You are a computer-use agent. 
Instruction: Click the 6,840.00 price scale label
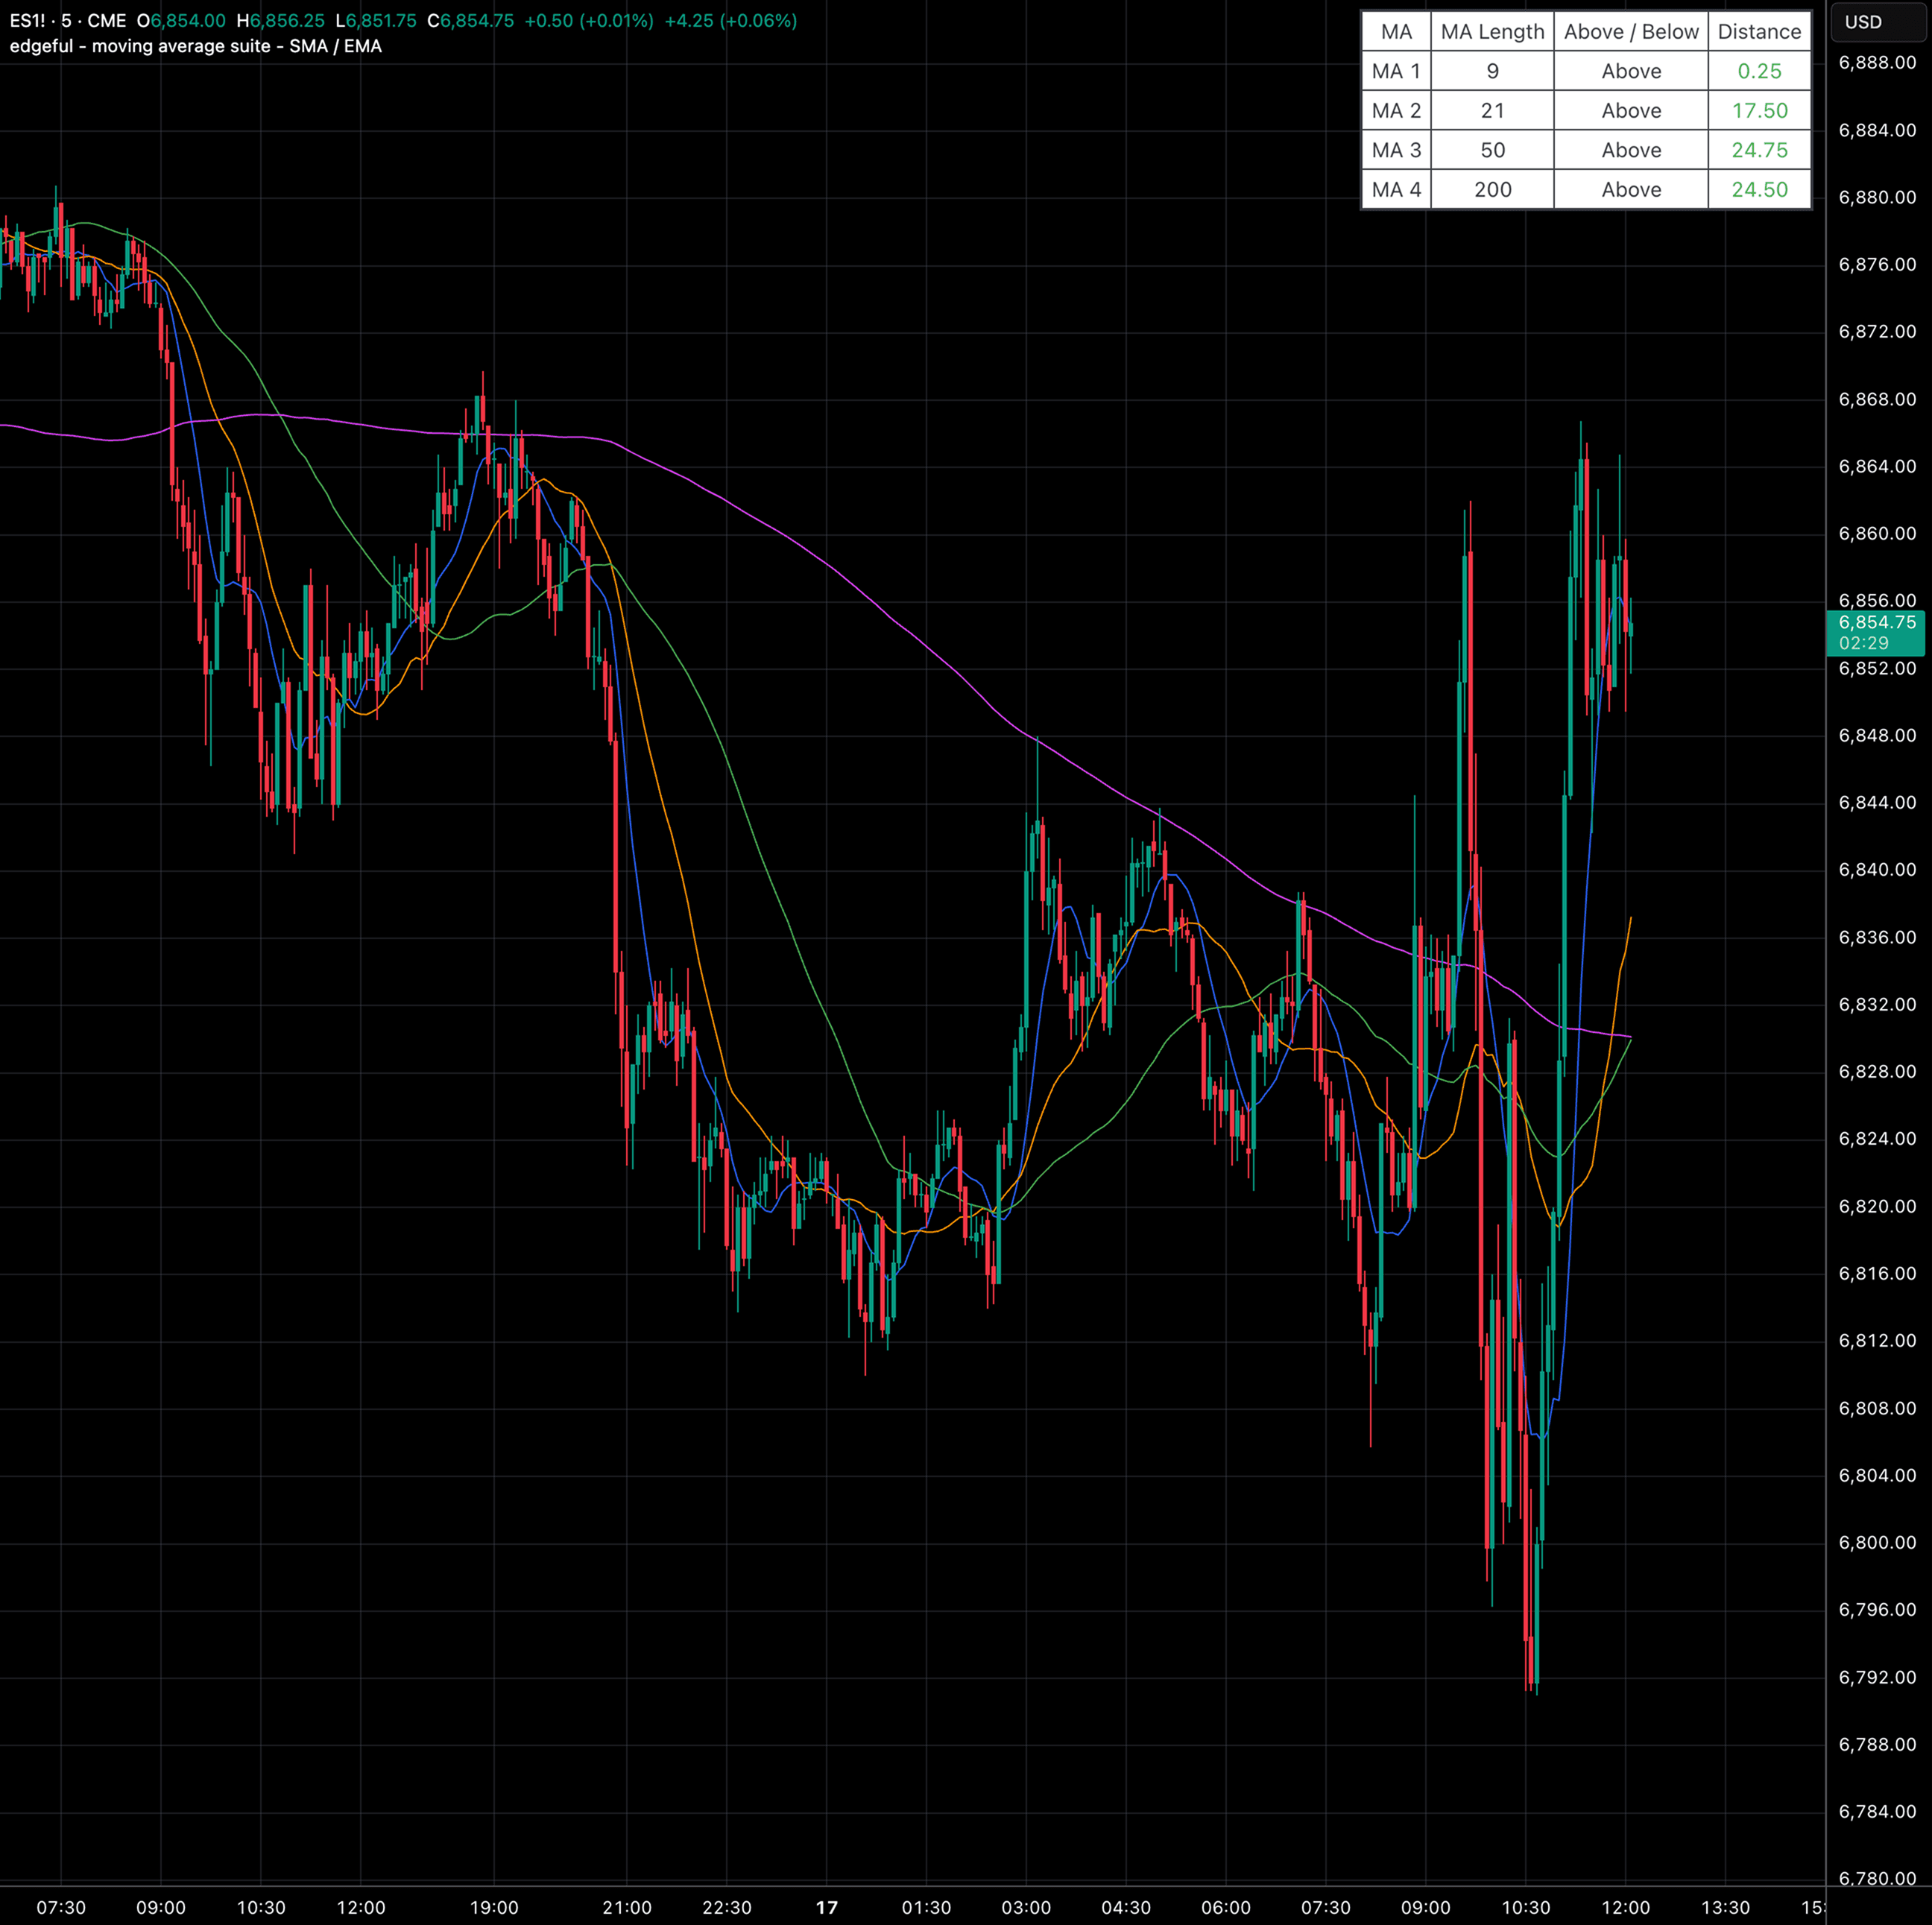click(x=1878, y=870)
